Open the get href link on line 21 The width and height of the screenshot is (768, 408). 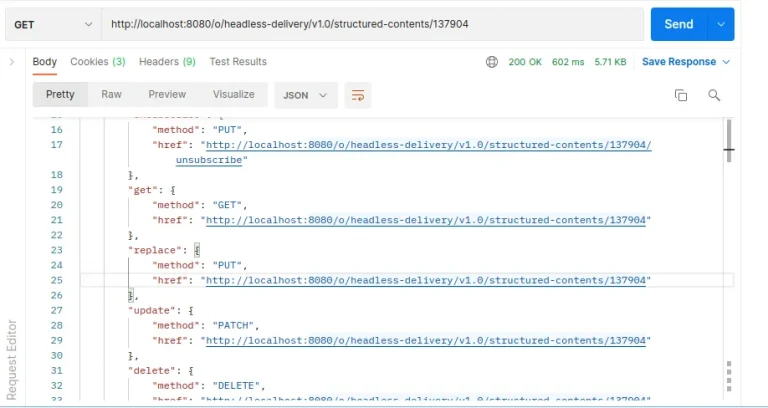(x=426, y=220)
